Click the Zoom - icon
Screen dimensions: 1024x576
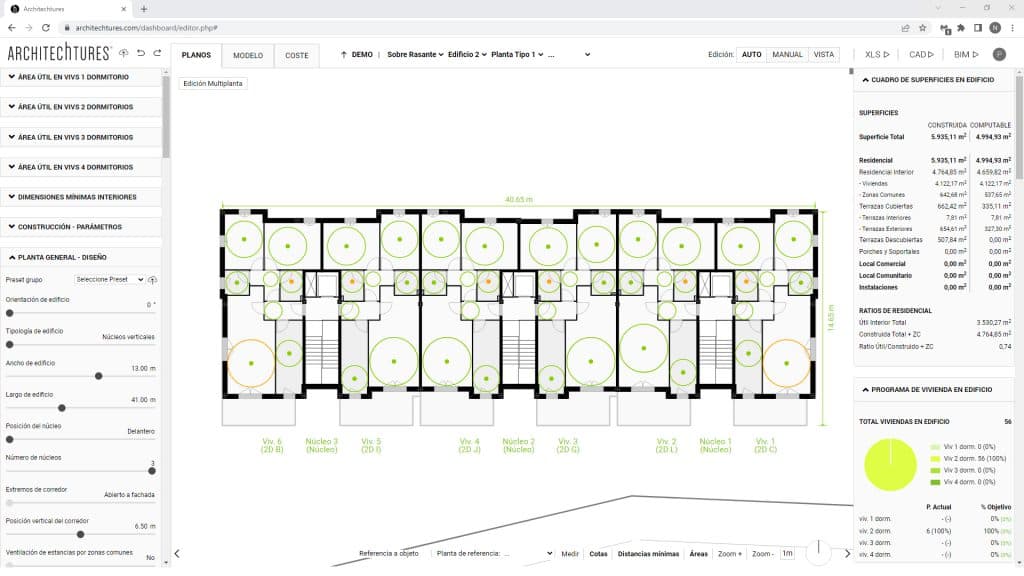click(x=763, y=553)
